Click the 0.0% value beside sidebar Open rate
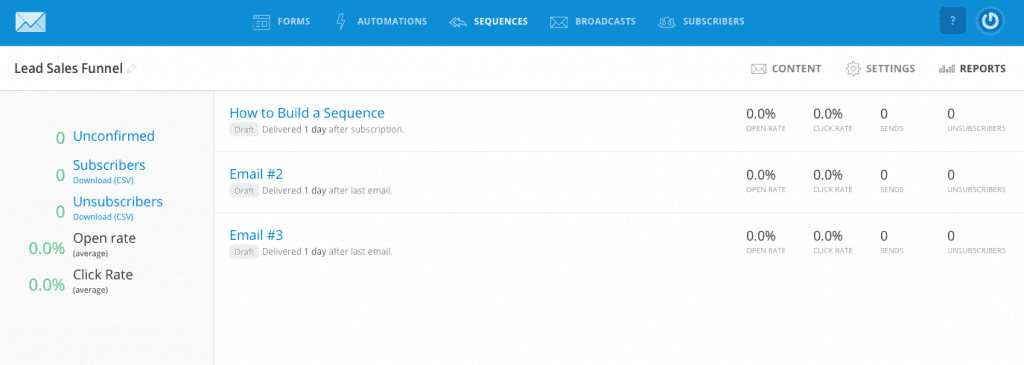 click(x=46, y=249)
